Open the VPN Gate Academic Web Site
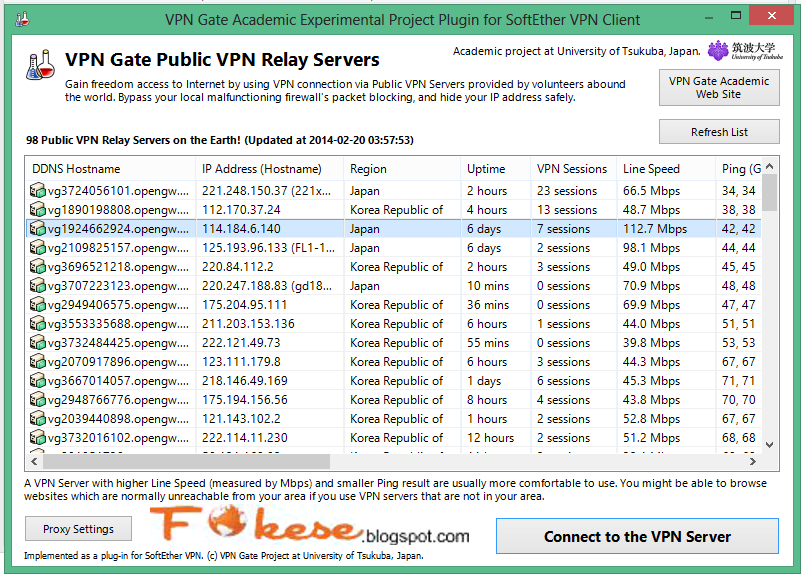The image size is (801, 574). pos(719,88)
